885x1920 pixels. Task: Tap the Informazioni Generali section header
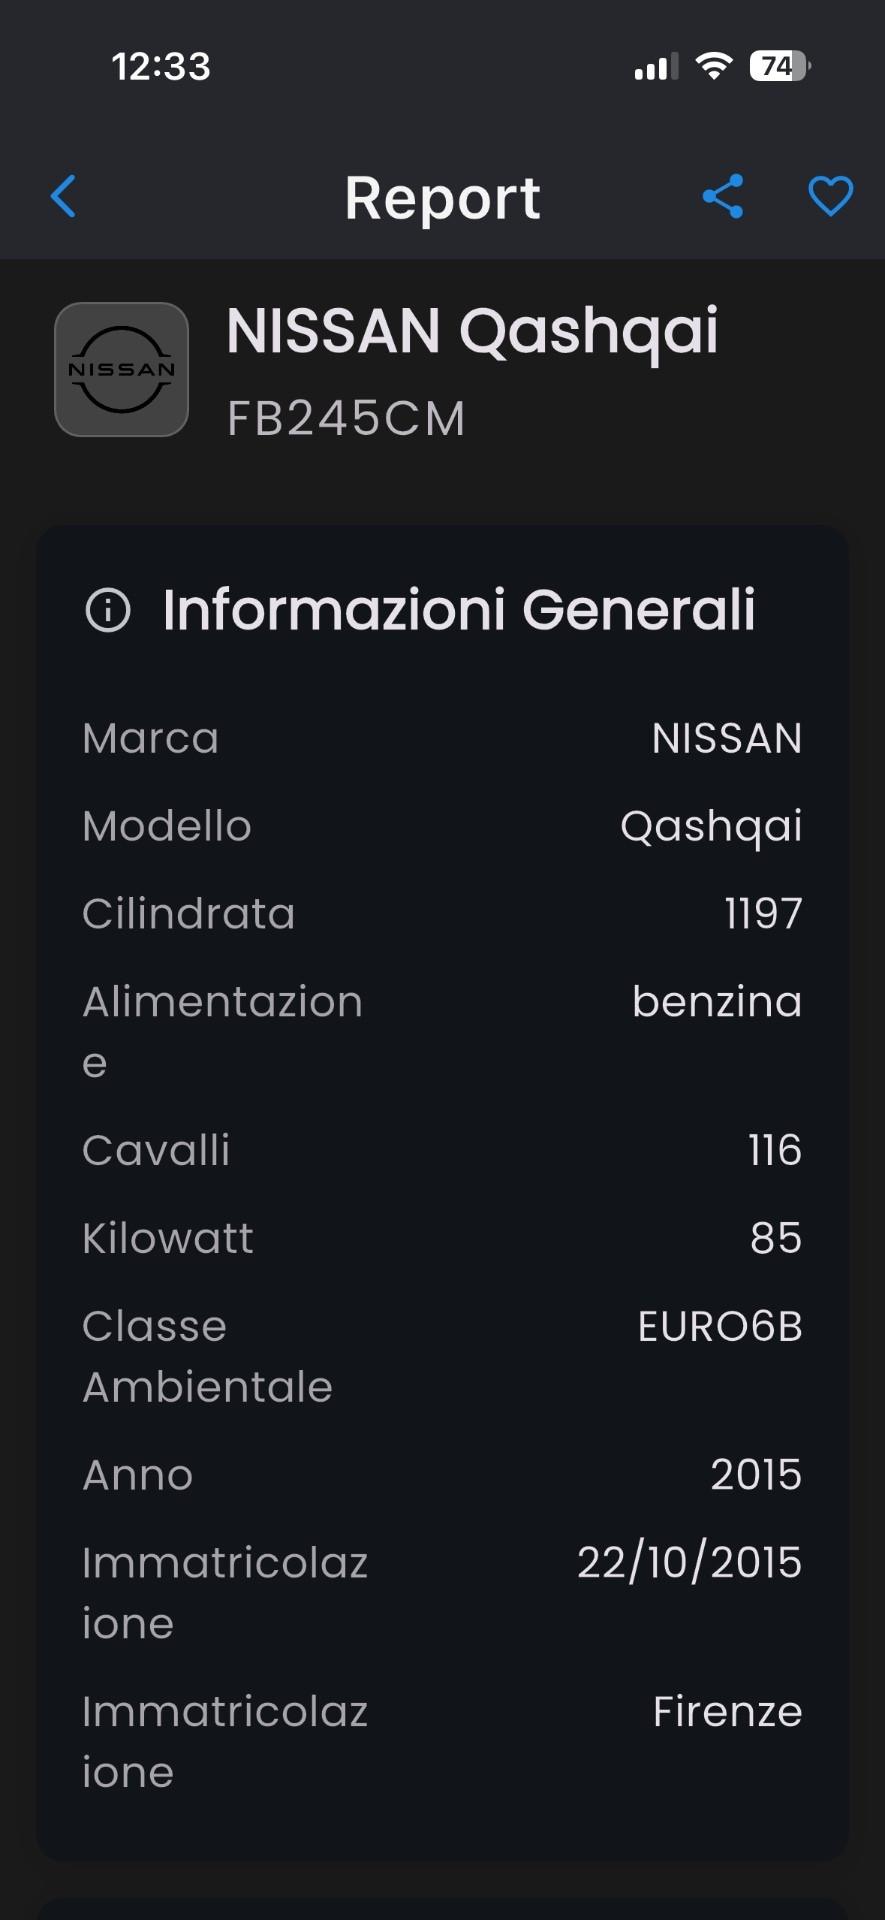click(458, 610)
